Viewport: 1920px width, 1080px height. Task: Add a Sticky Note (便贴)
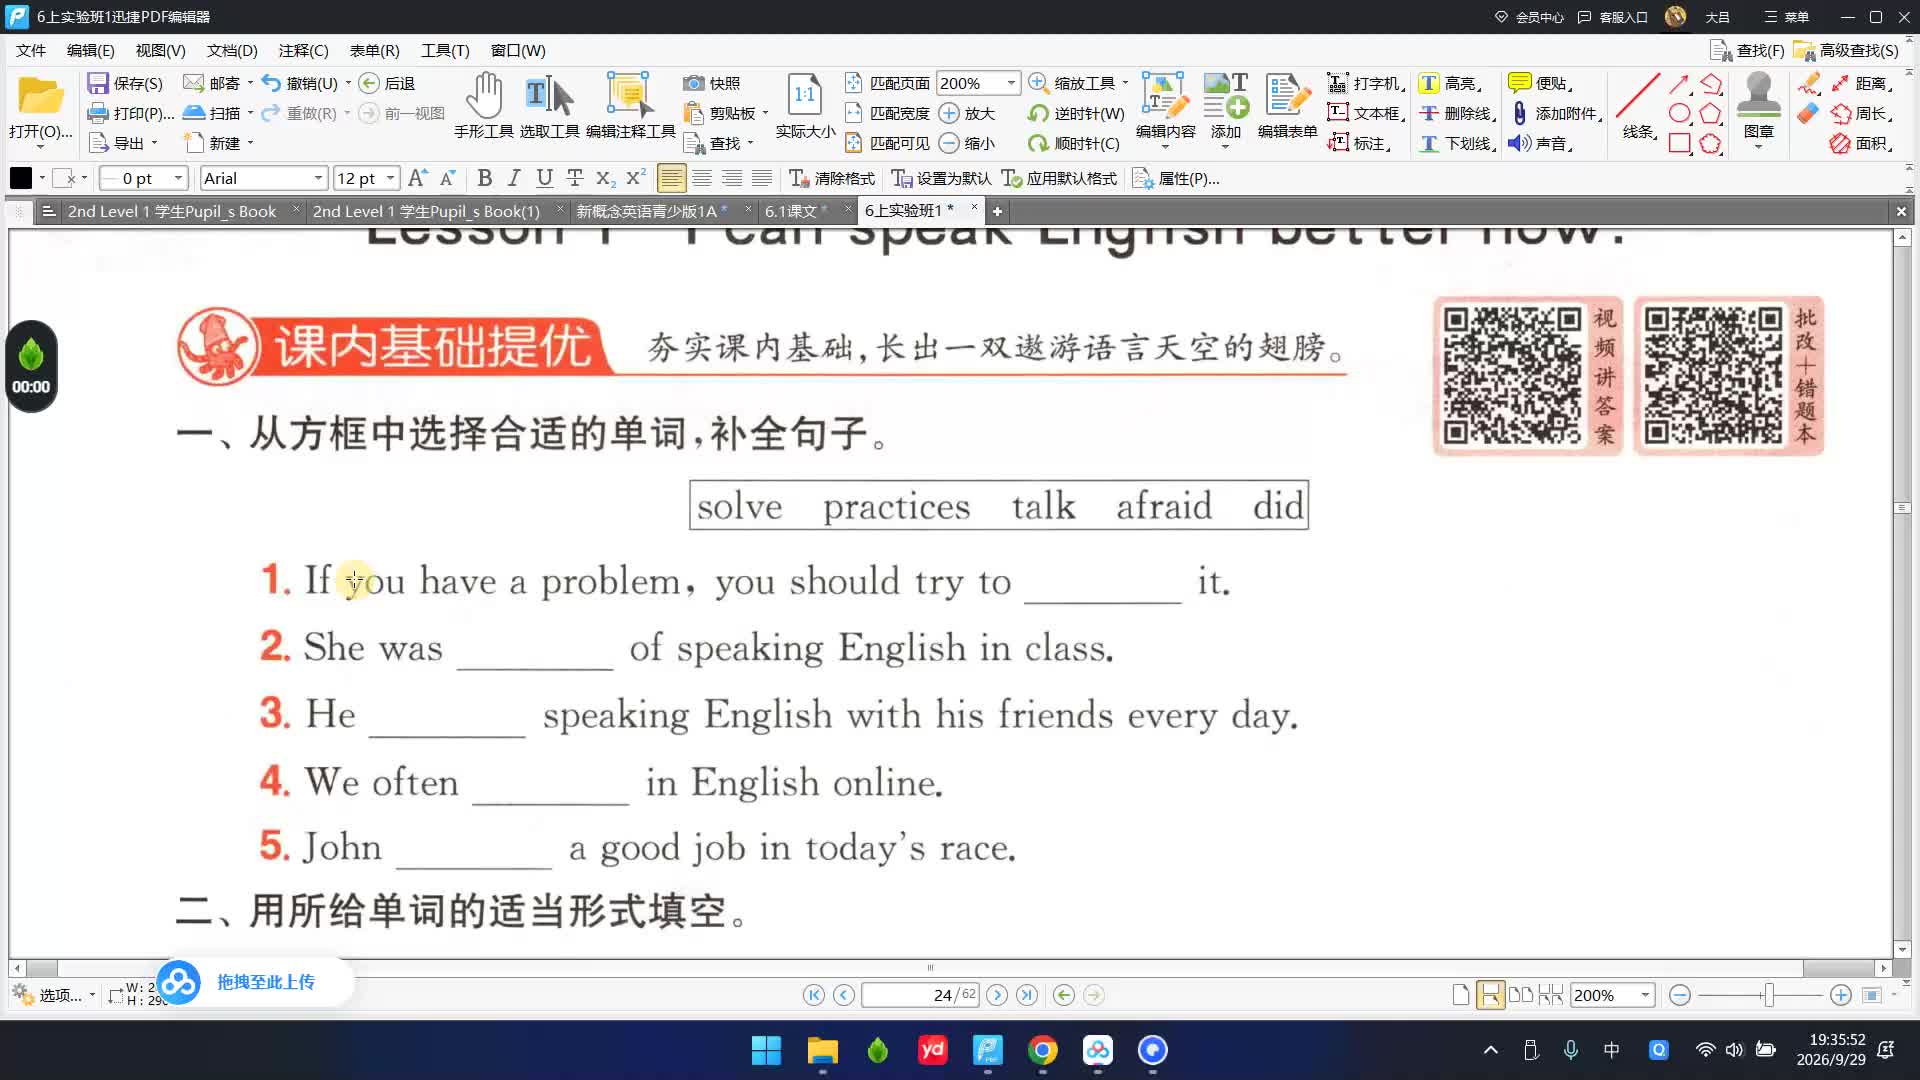(1541, 83)
